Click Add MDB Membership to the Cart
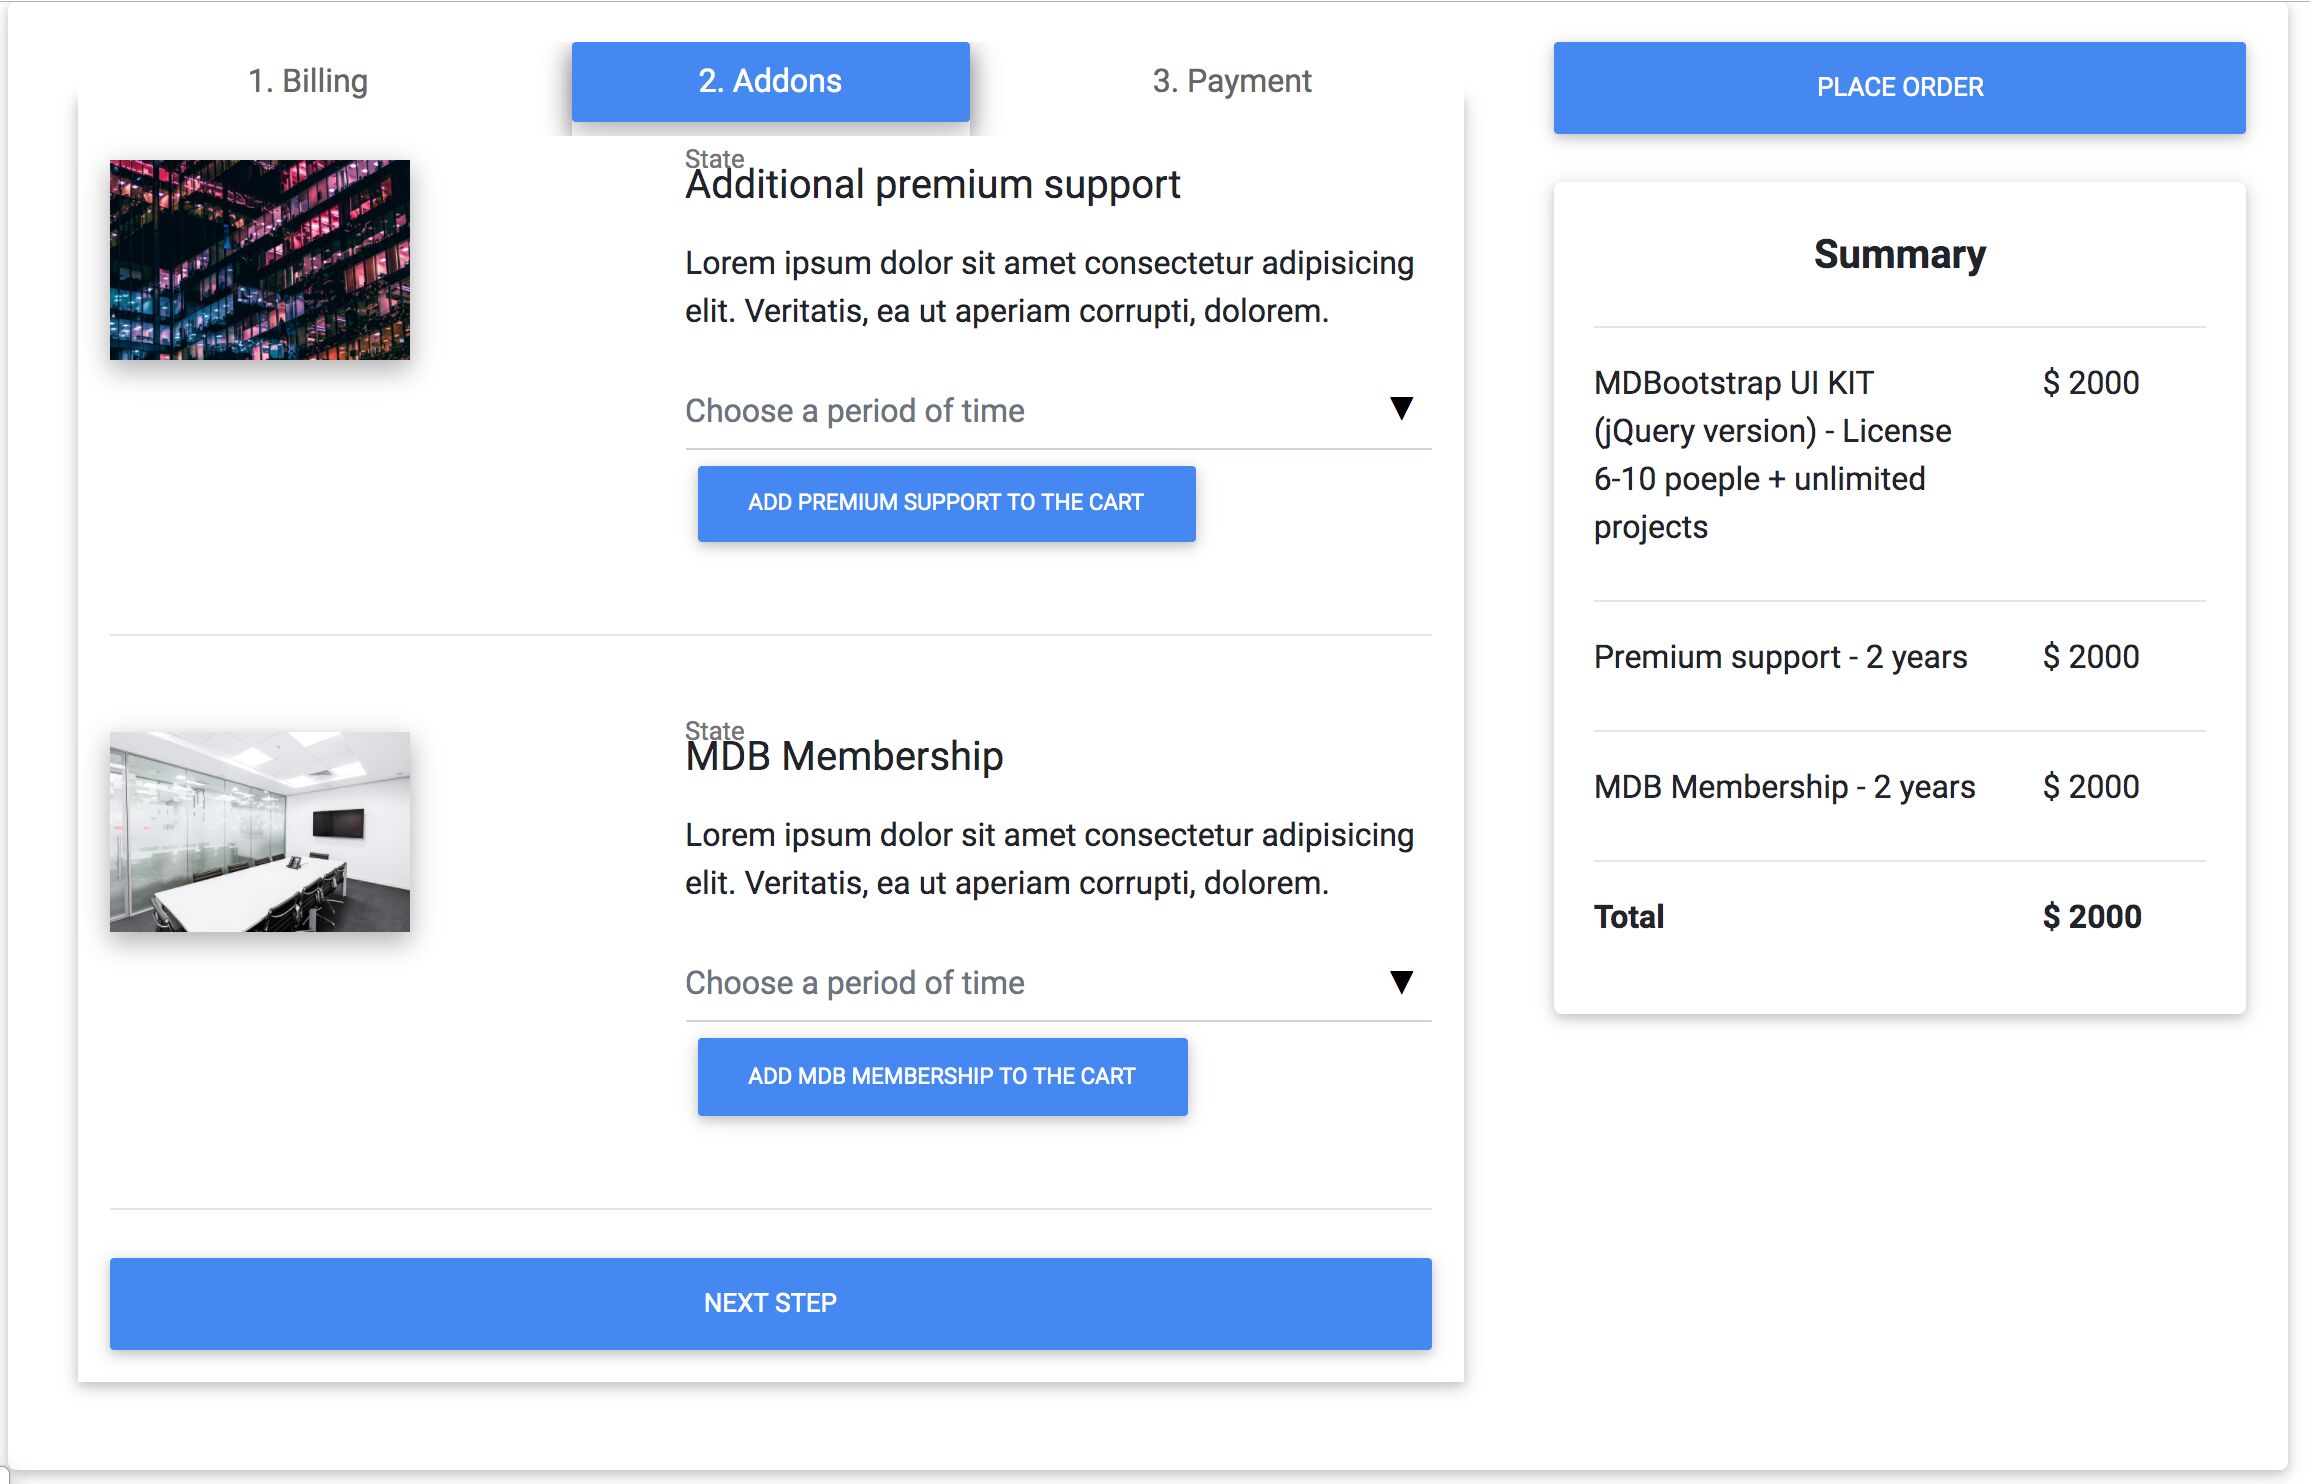2310x1484 pixels. [x=942, y=1076]
